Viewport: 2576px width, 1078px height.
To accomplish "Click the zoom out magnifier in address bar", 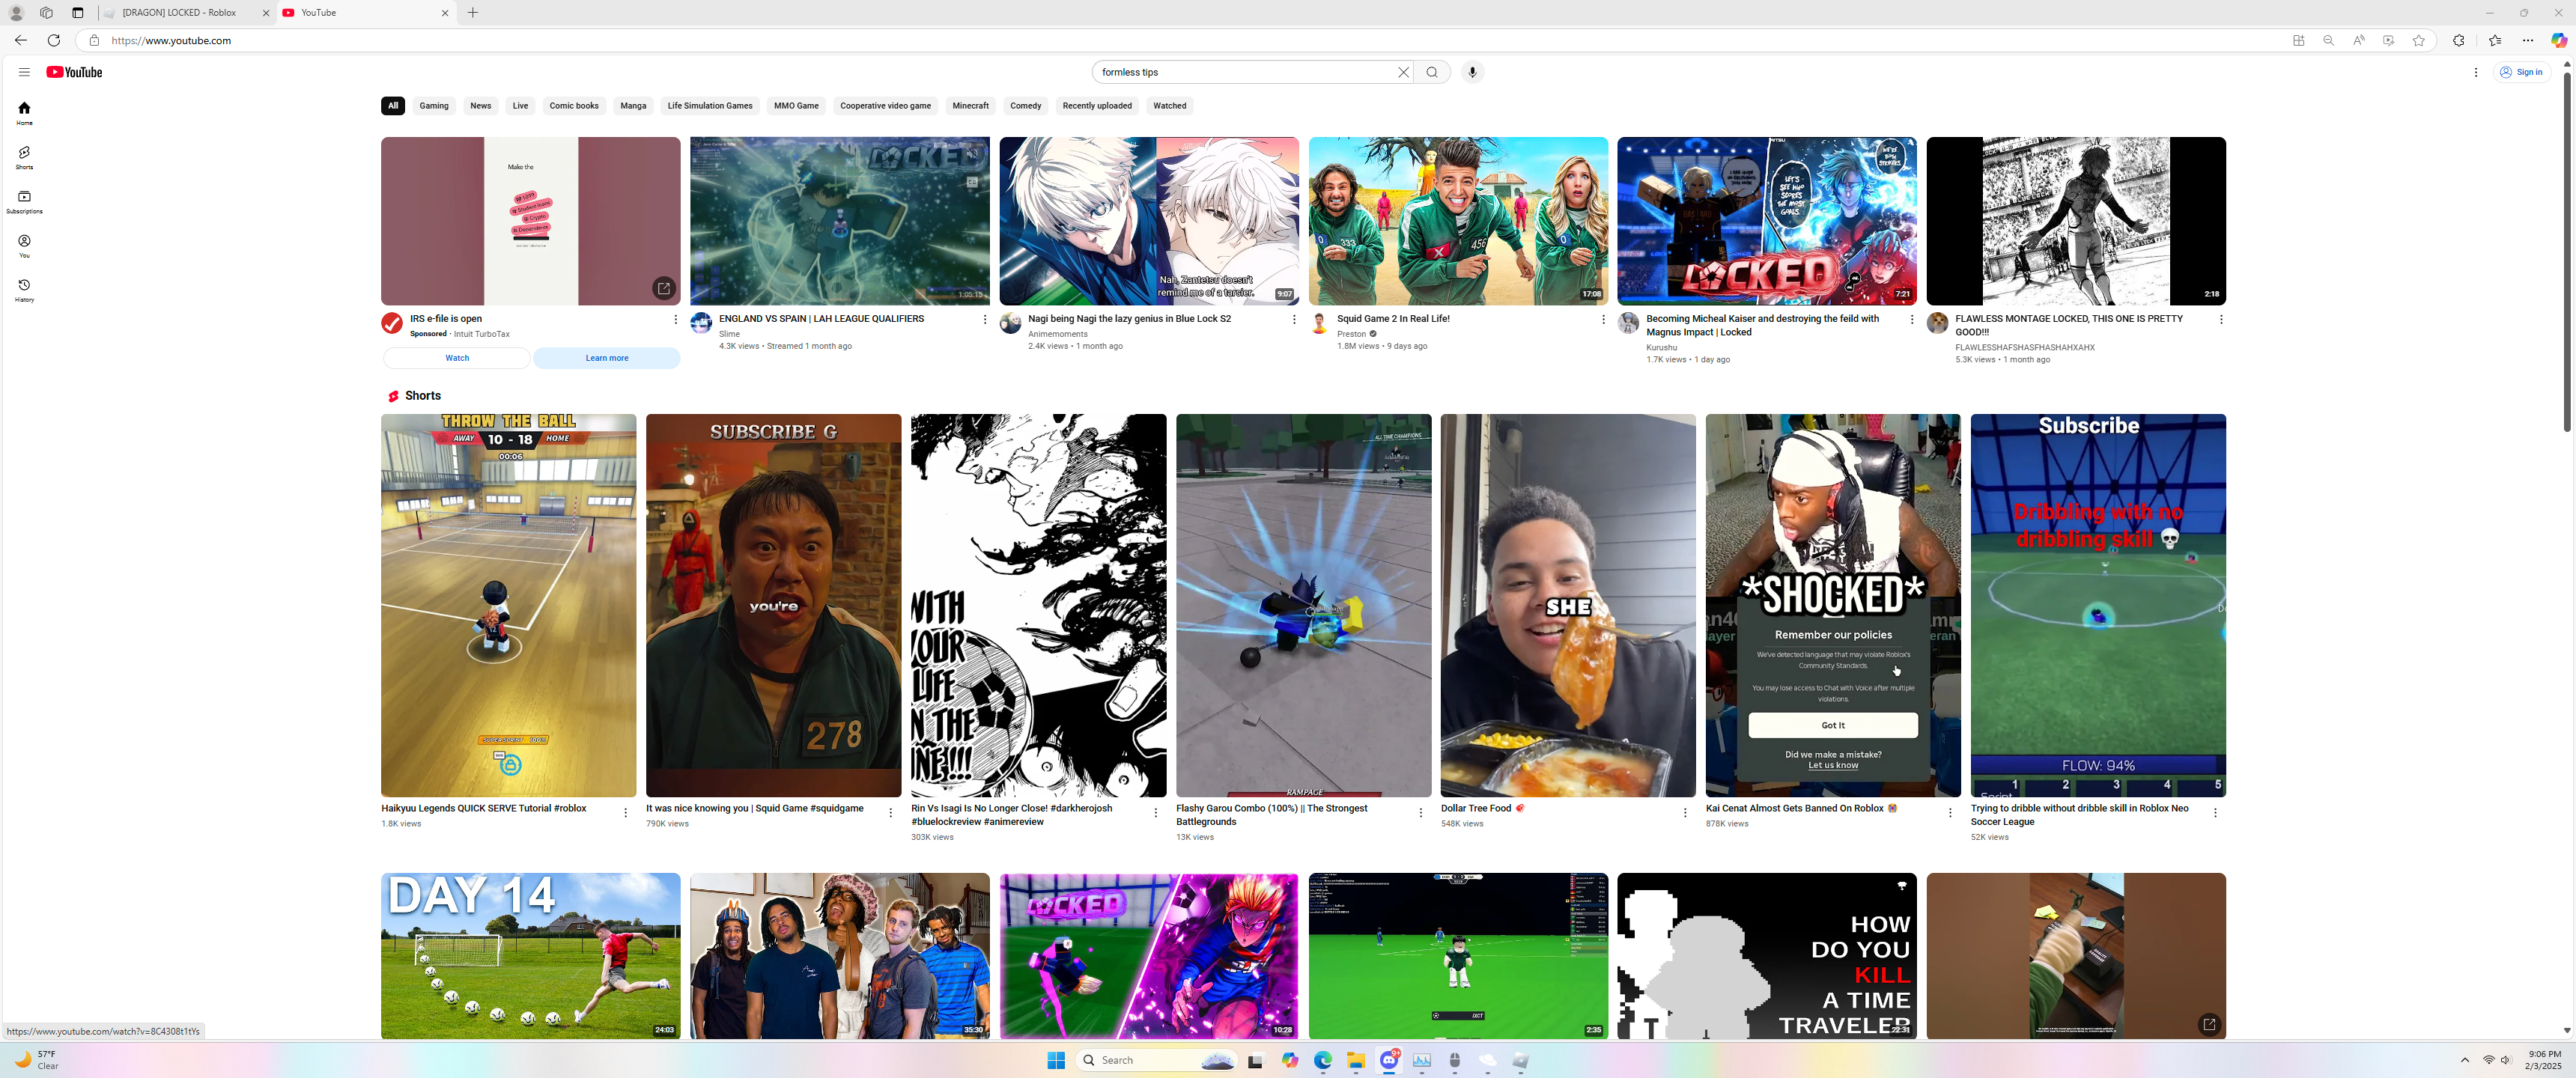I will 2329,41.
